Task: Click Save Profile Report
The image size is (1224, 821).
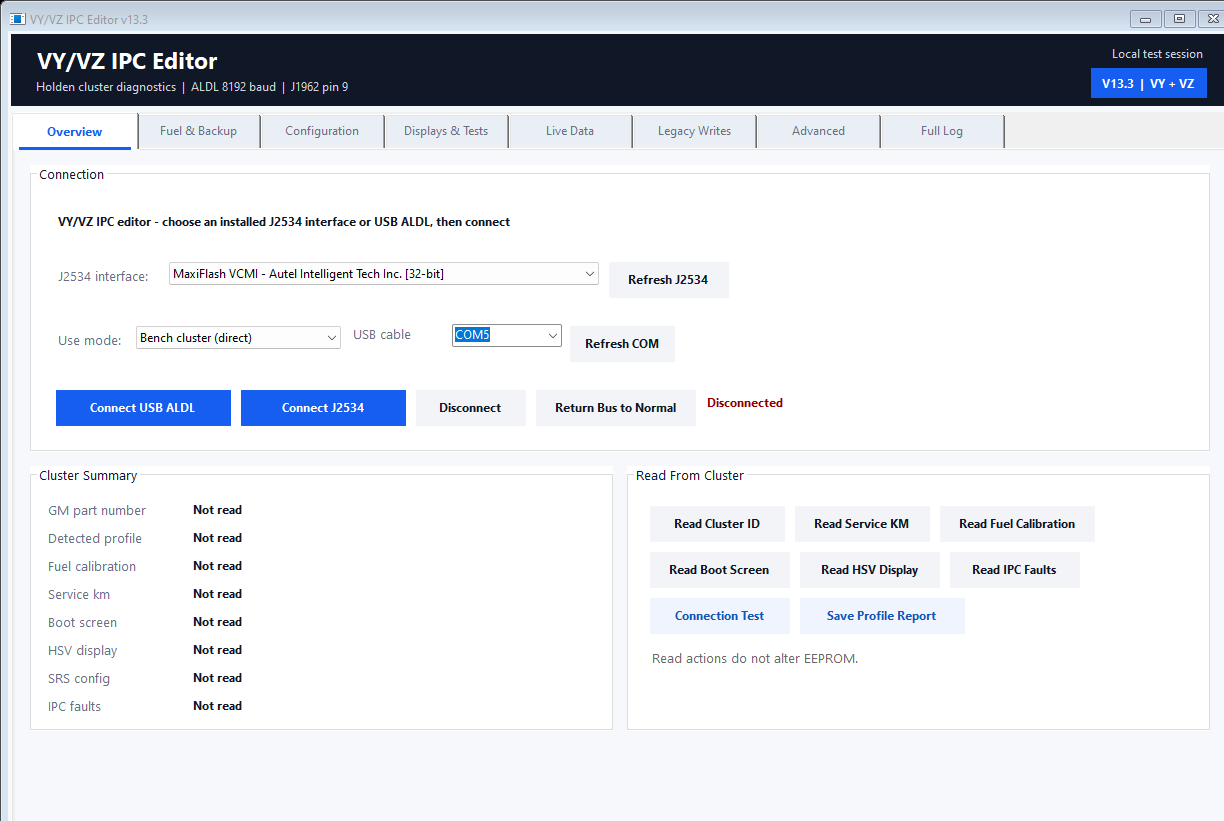Action: click(x=882, y=616)
